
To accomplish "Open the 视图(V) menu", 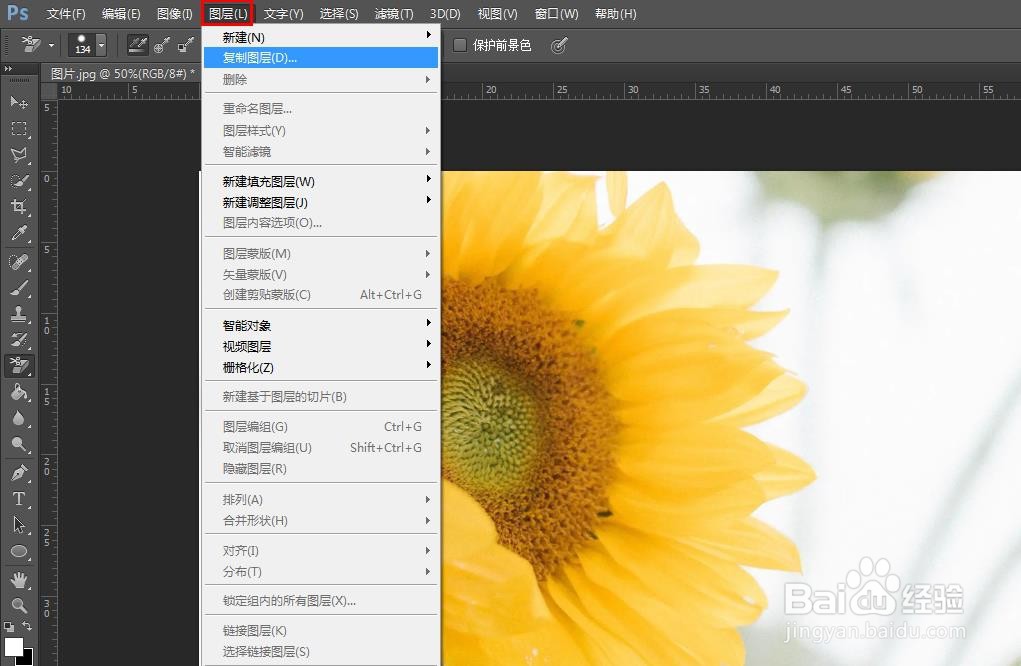I will pos(497,14).
